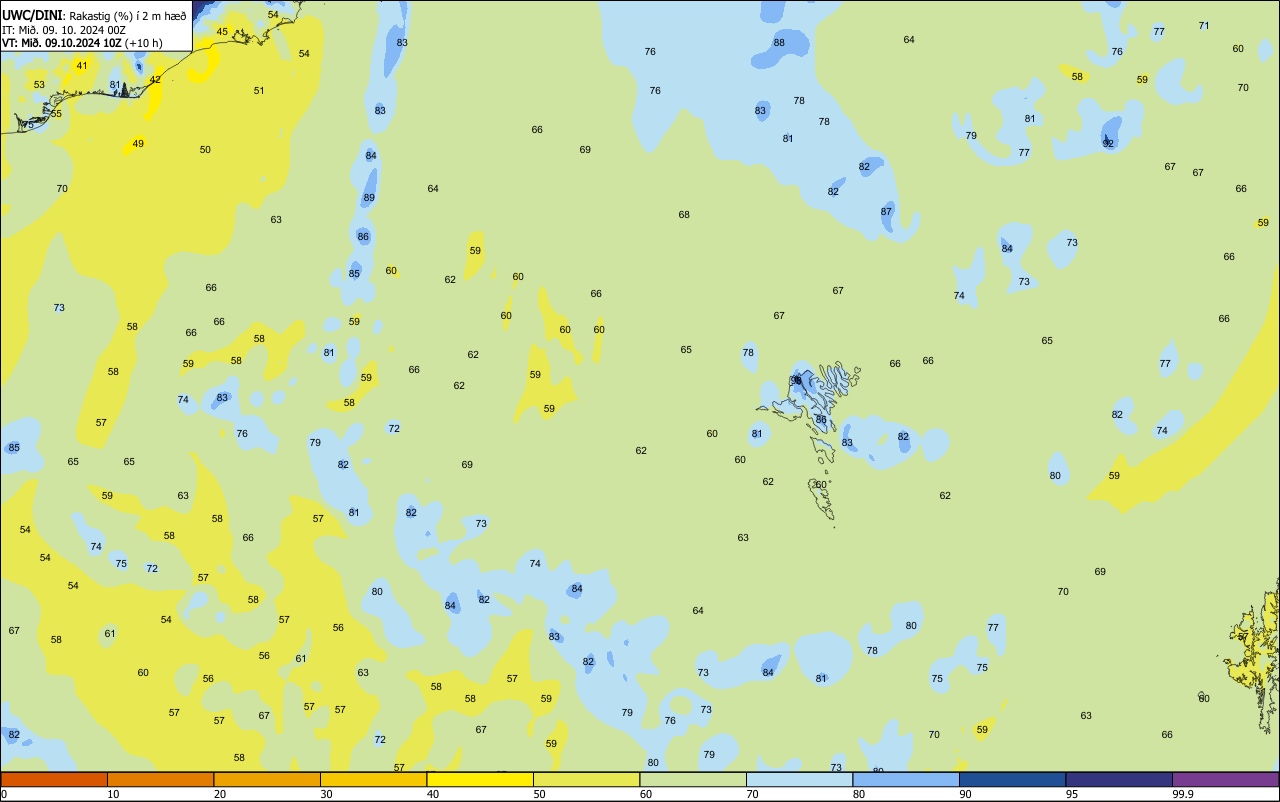
Task: Pick the 80–90 medium blue legend swatch
Action: click(906, 779)
